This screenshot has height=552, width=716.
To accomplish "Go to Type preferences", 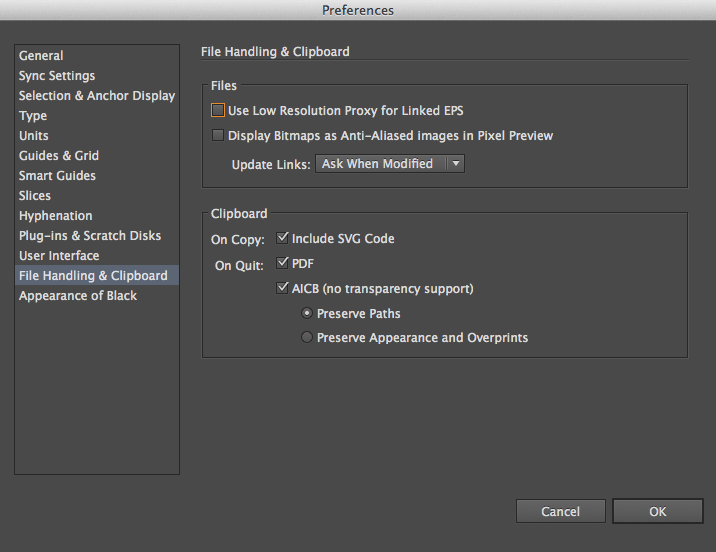I will [33, 116].
